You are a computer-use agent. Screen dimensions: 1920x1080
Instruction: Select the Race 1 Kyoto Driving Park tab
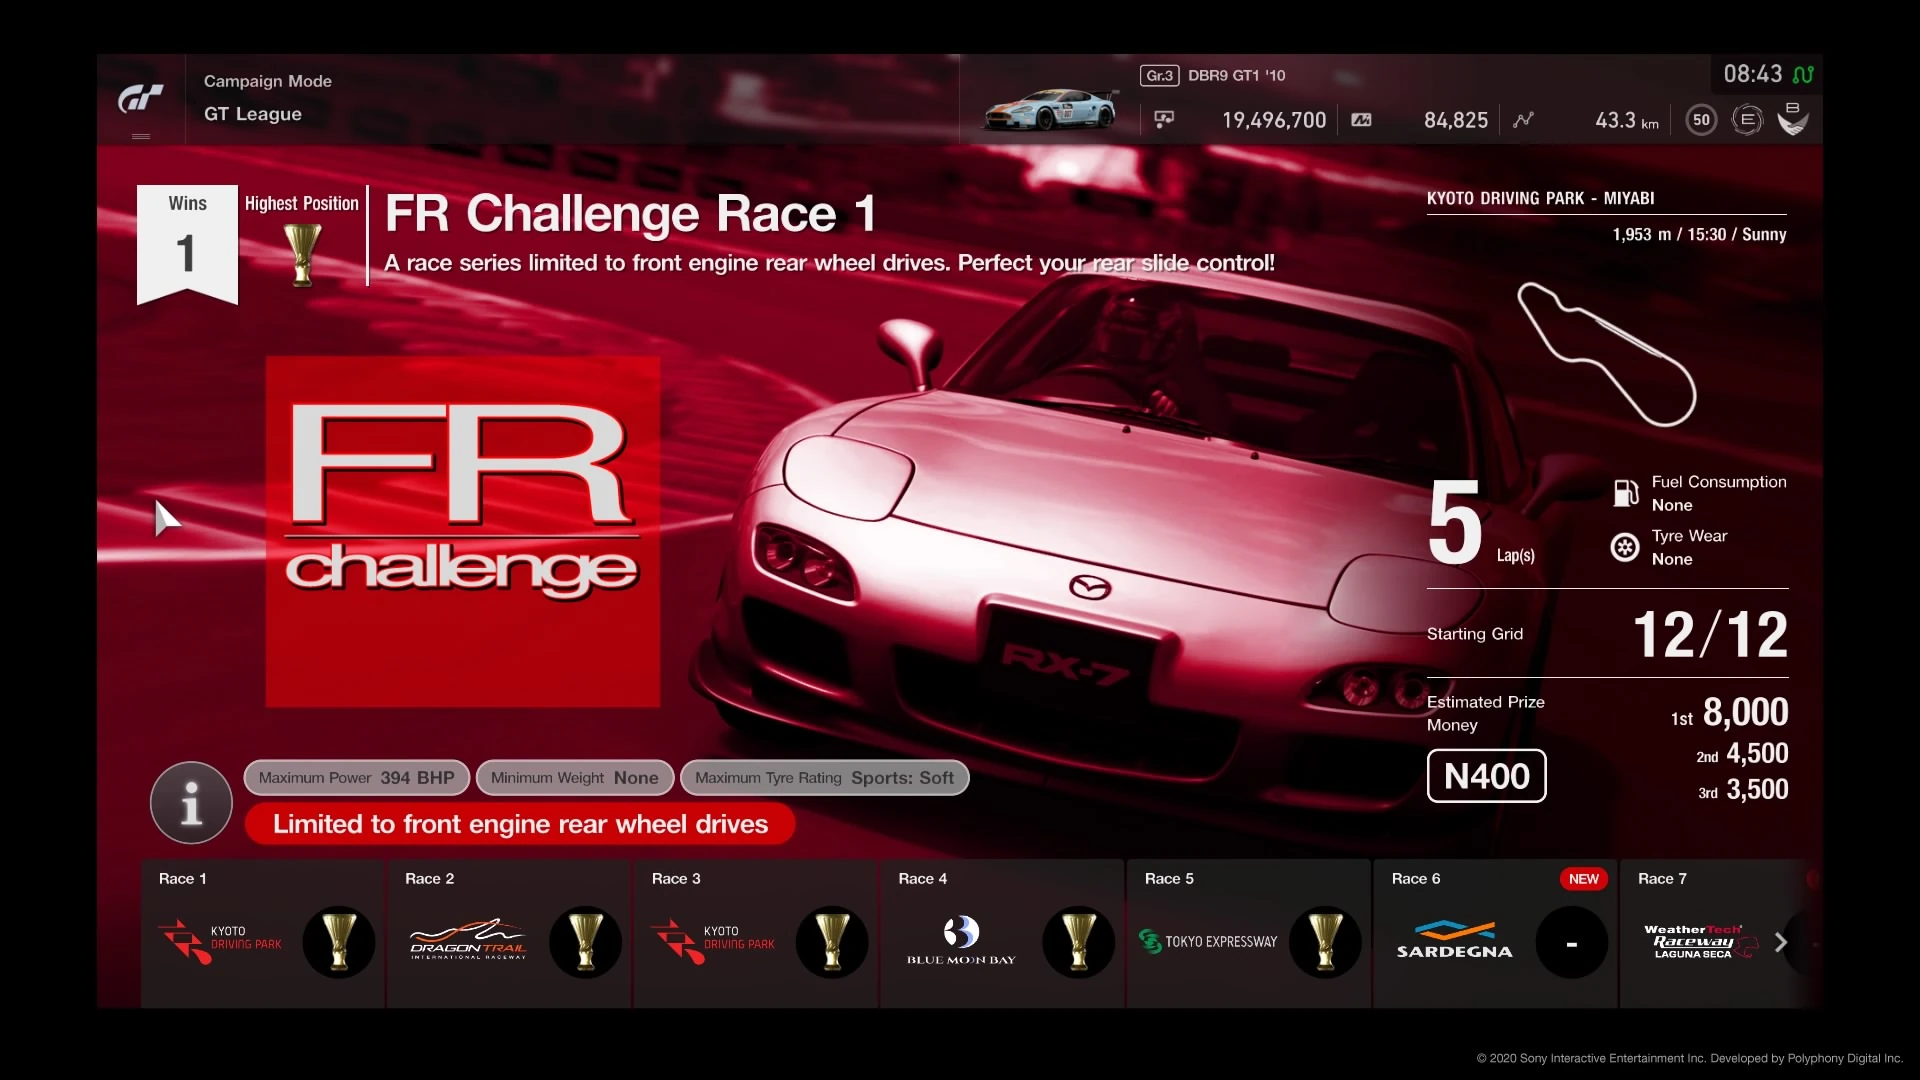262,933
